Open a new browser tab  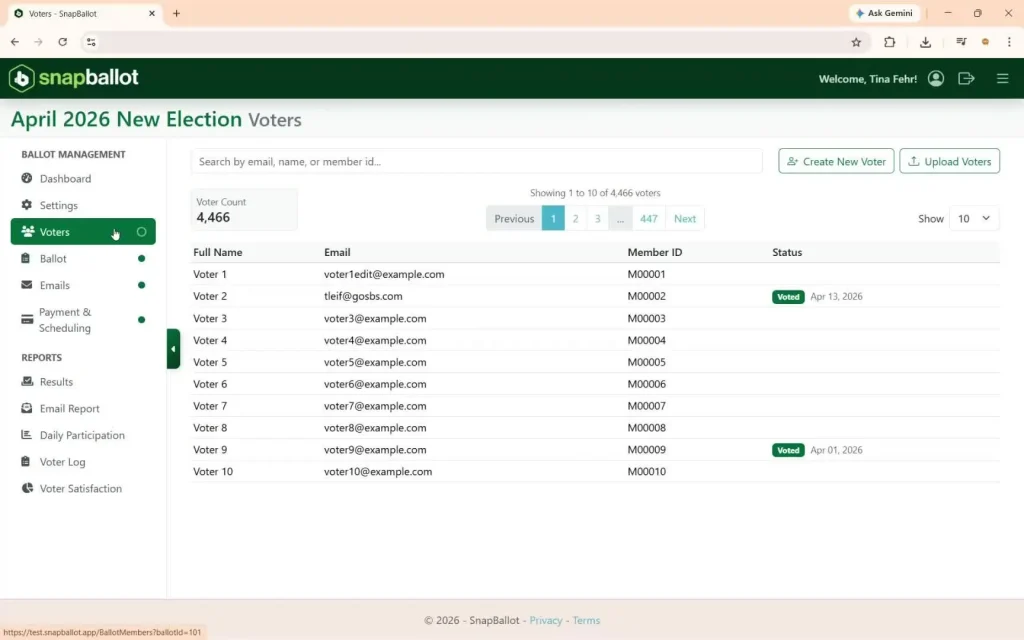(x=176, y=13)
